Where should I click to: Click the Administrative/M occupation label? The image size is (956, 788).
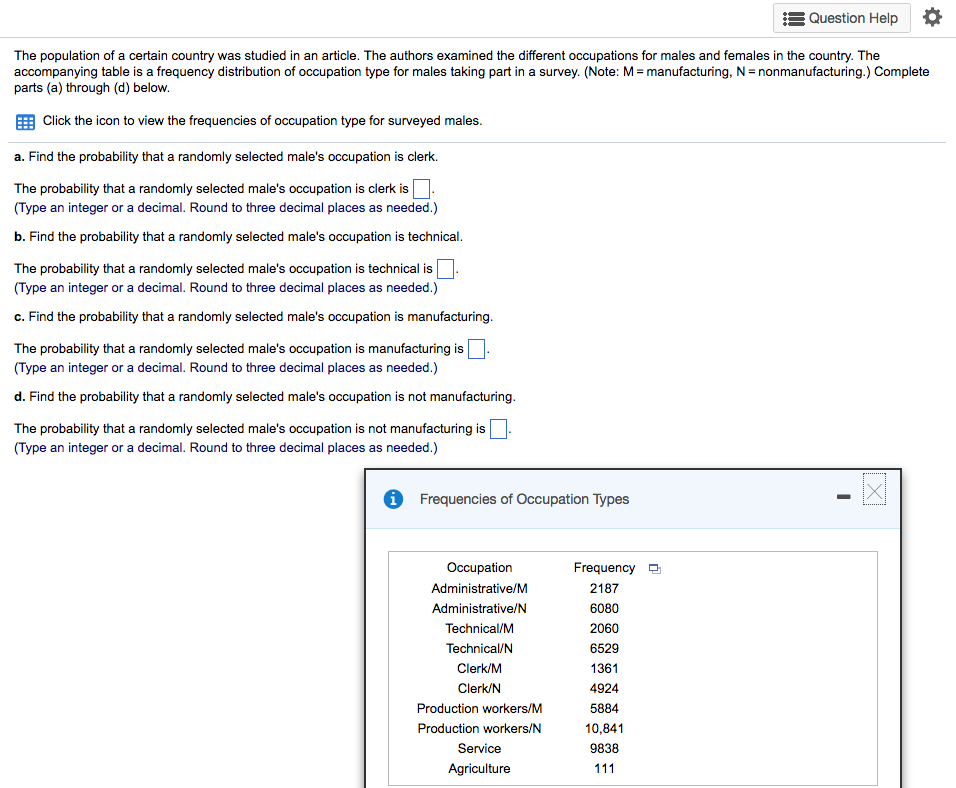479,589
